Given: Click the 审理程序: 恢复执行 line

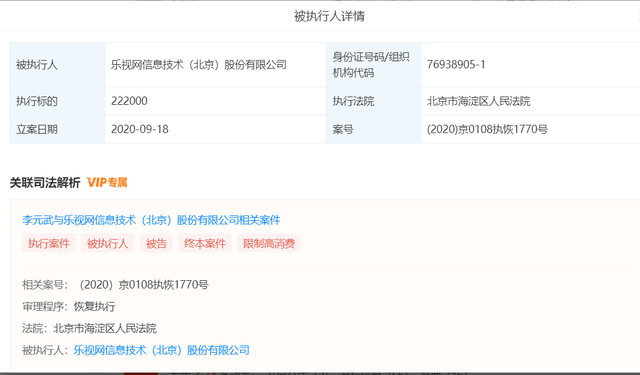Looking at the screenshot, I should [69, 306].
